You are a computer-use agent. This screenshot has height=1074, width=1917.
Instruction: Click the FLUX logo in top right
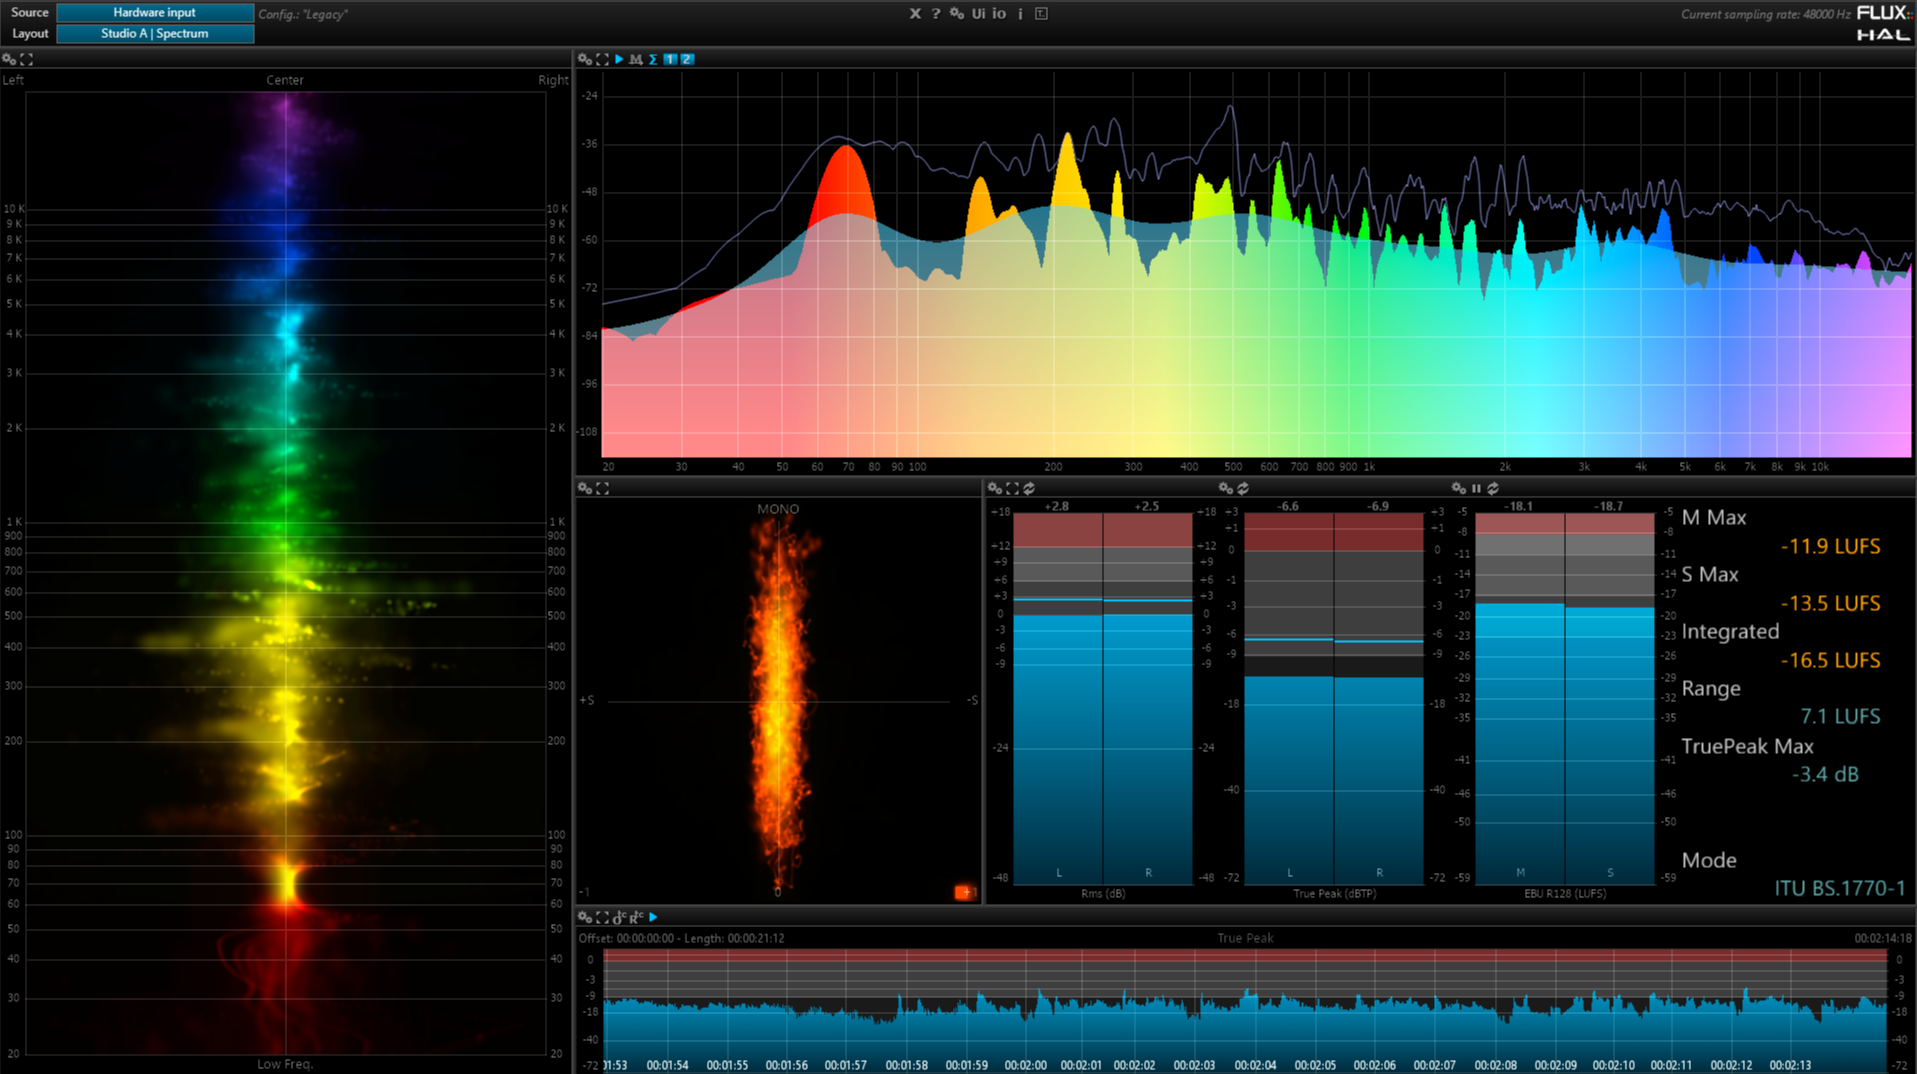point(1881,13)
